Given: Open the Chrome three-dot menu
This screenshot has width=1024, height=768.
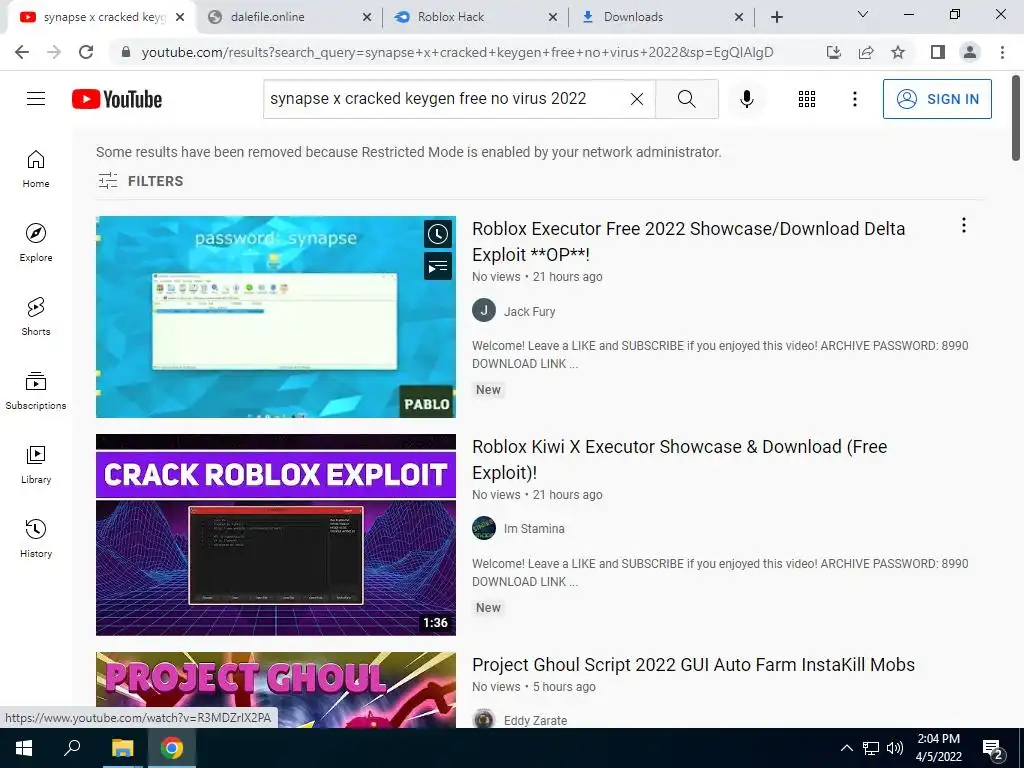Looking at the screenshot, I should pos(1002,52).
